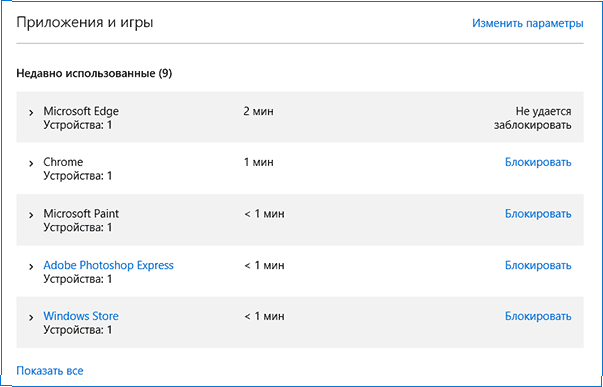Block Adobe Photoshop Express
Viewport: 603px width, 387px height.
[x=538, y=265]
